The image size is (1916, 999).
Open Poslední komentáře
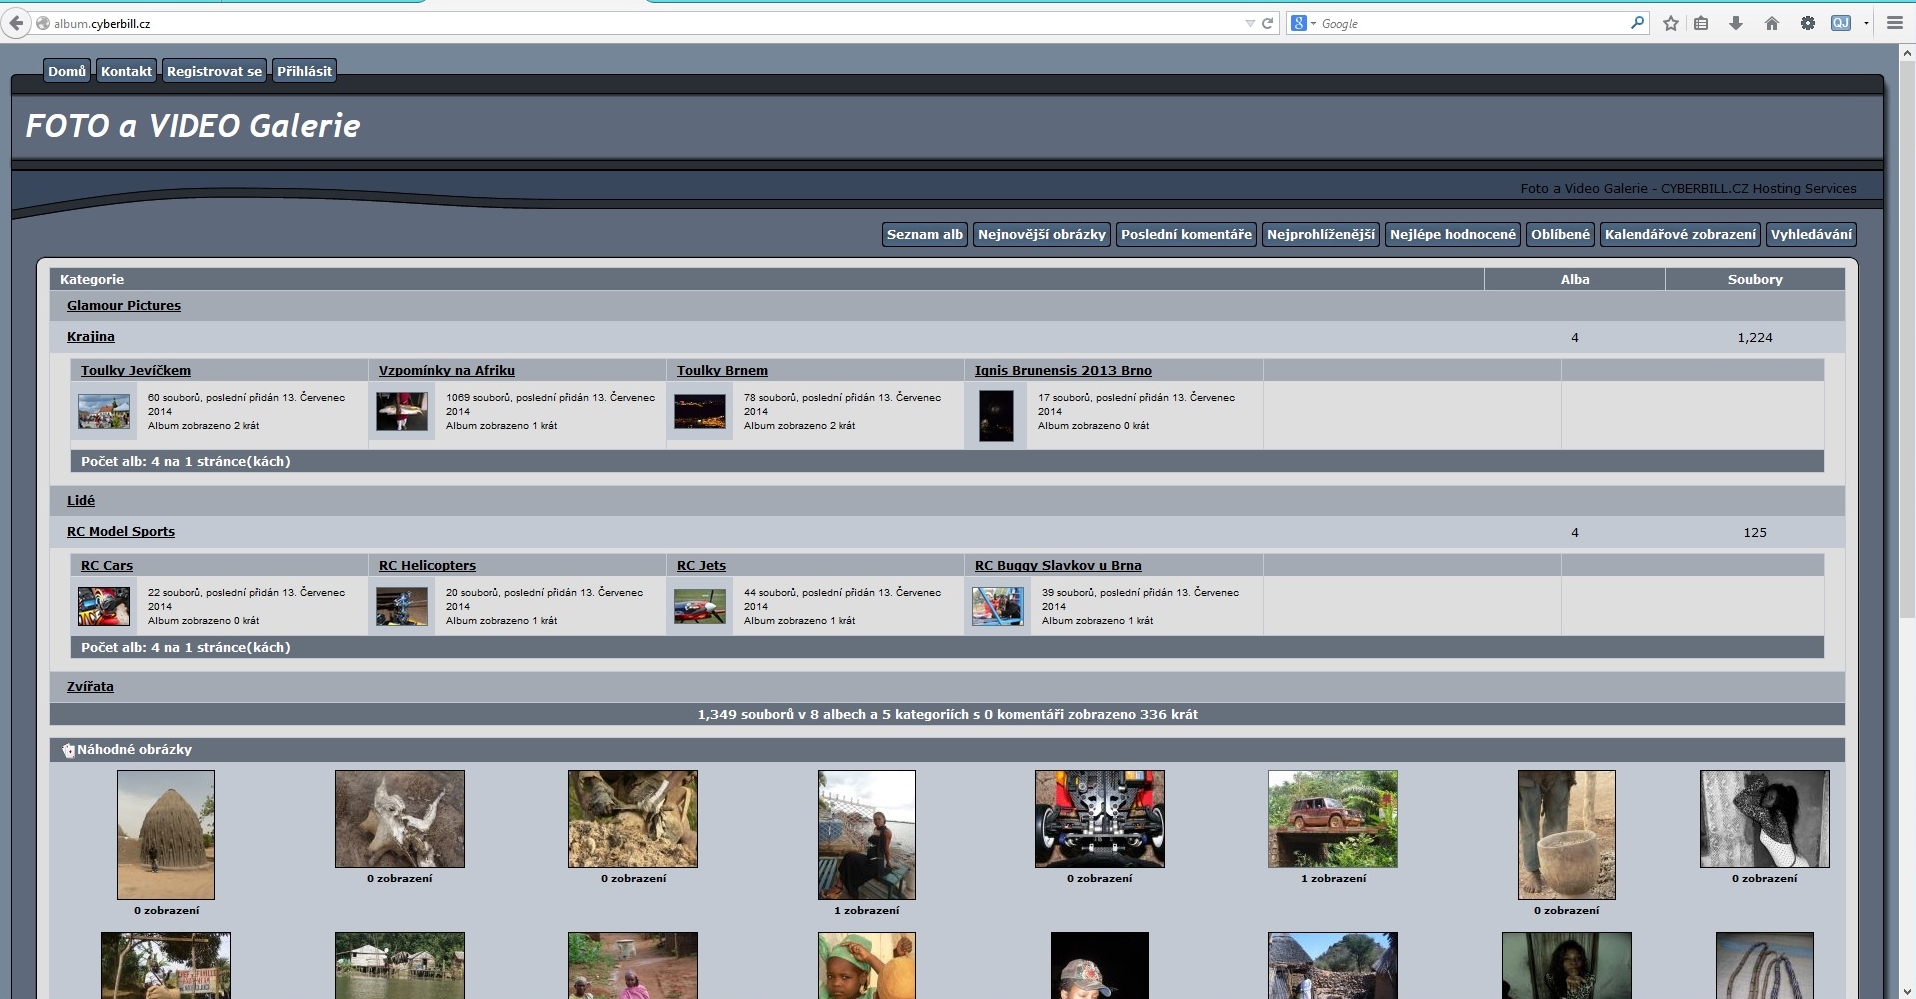point(1186,234)
